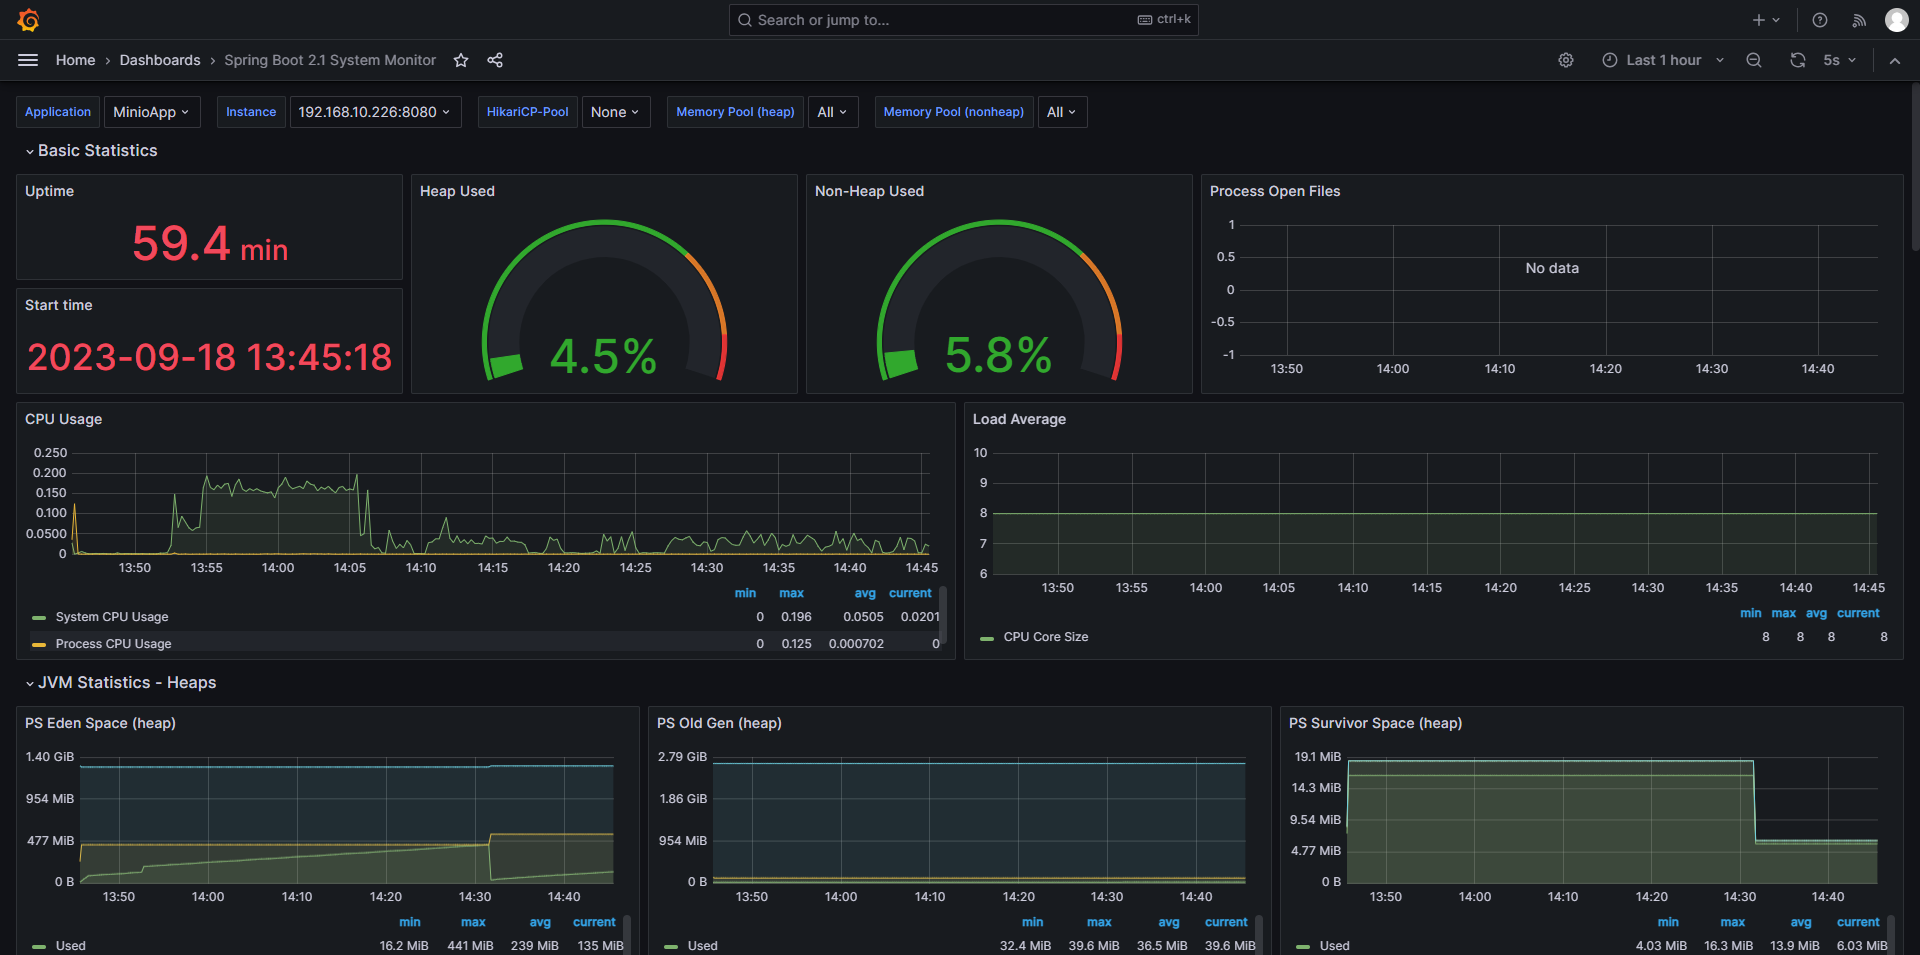Sort CPU Usage legend by current
The height and width of the screenshot is (955, 1920).
coord(910,593)
